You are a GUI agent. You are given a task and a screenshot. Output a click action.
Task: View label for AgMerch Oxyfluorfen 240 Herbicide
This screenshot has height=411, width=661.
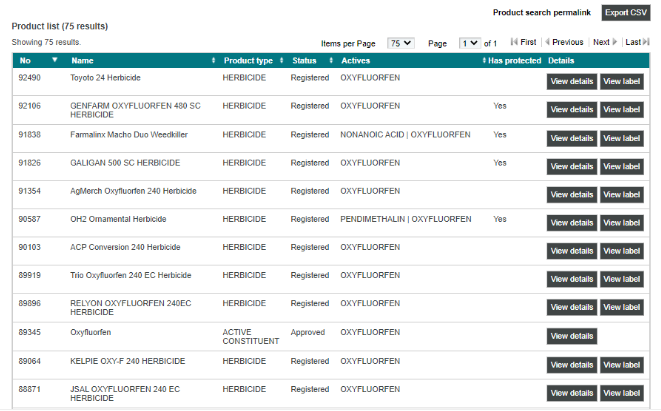click(621, 195)
